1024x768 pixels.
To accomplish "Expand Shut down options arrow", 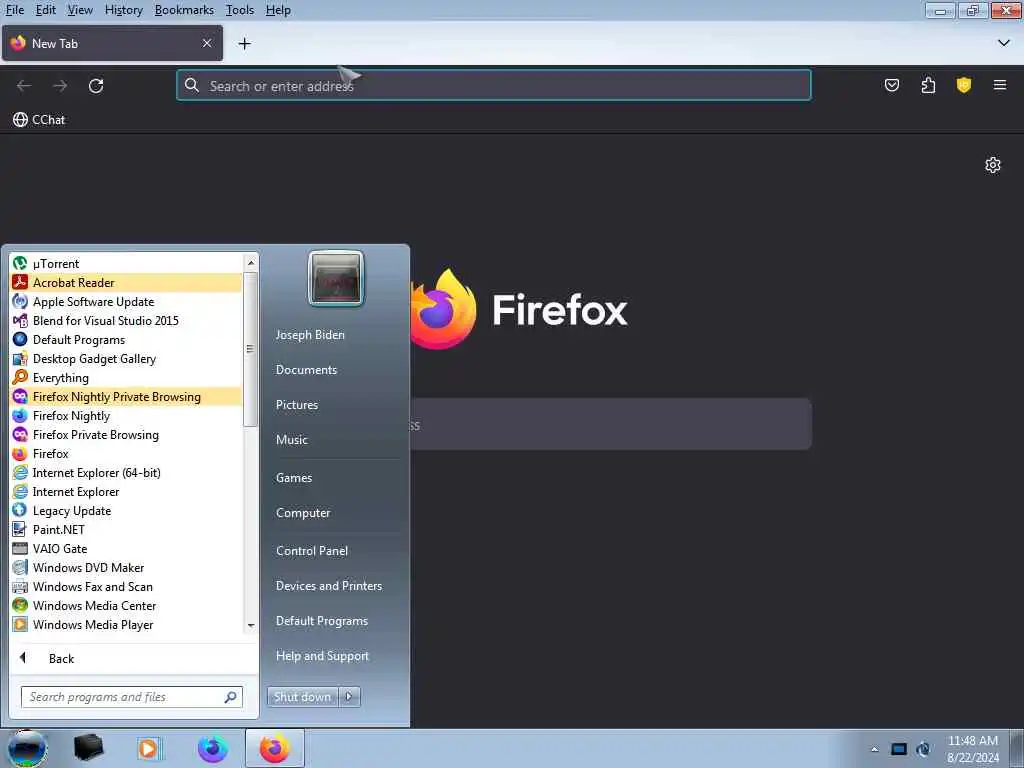I will tap(349, 697).
